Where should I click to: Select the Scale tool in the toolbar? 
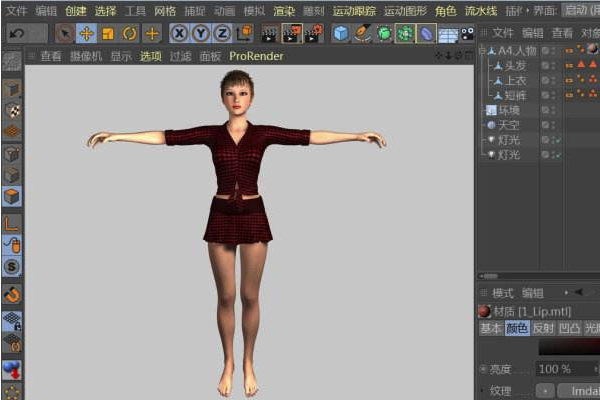[108, 33]
